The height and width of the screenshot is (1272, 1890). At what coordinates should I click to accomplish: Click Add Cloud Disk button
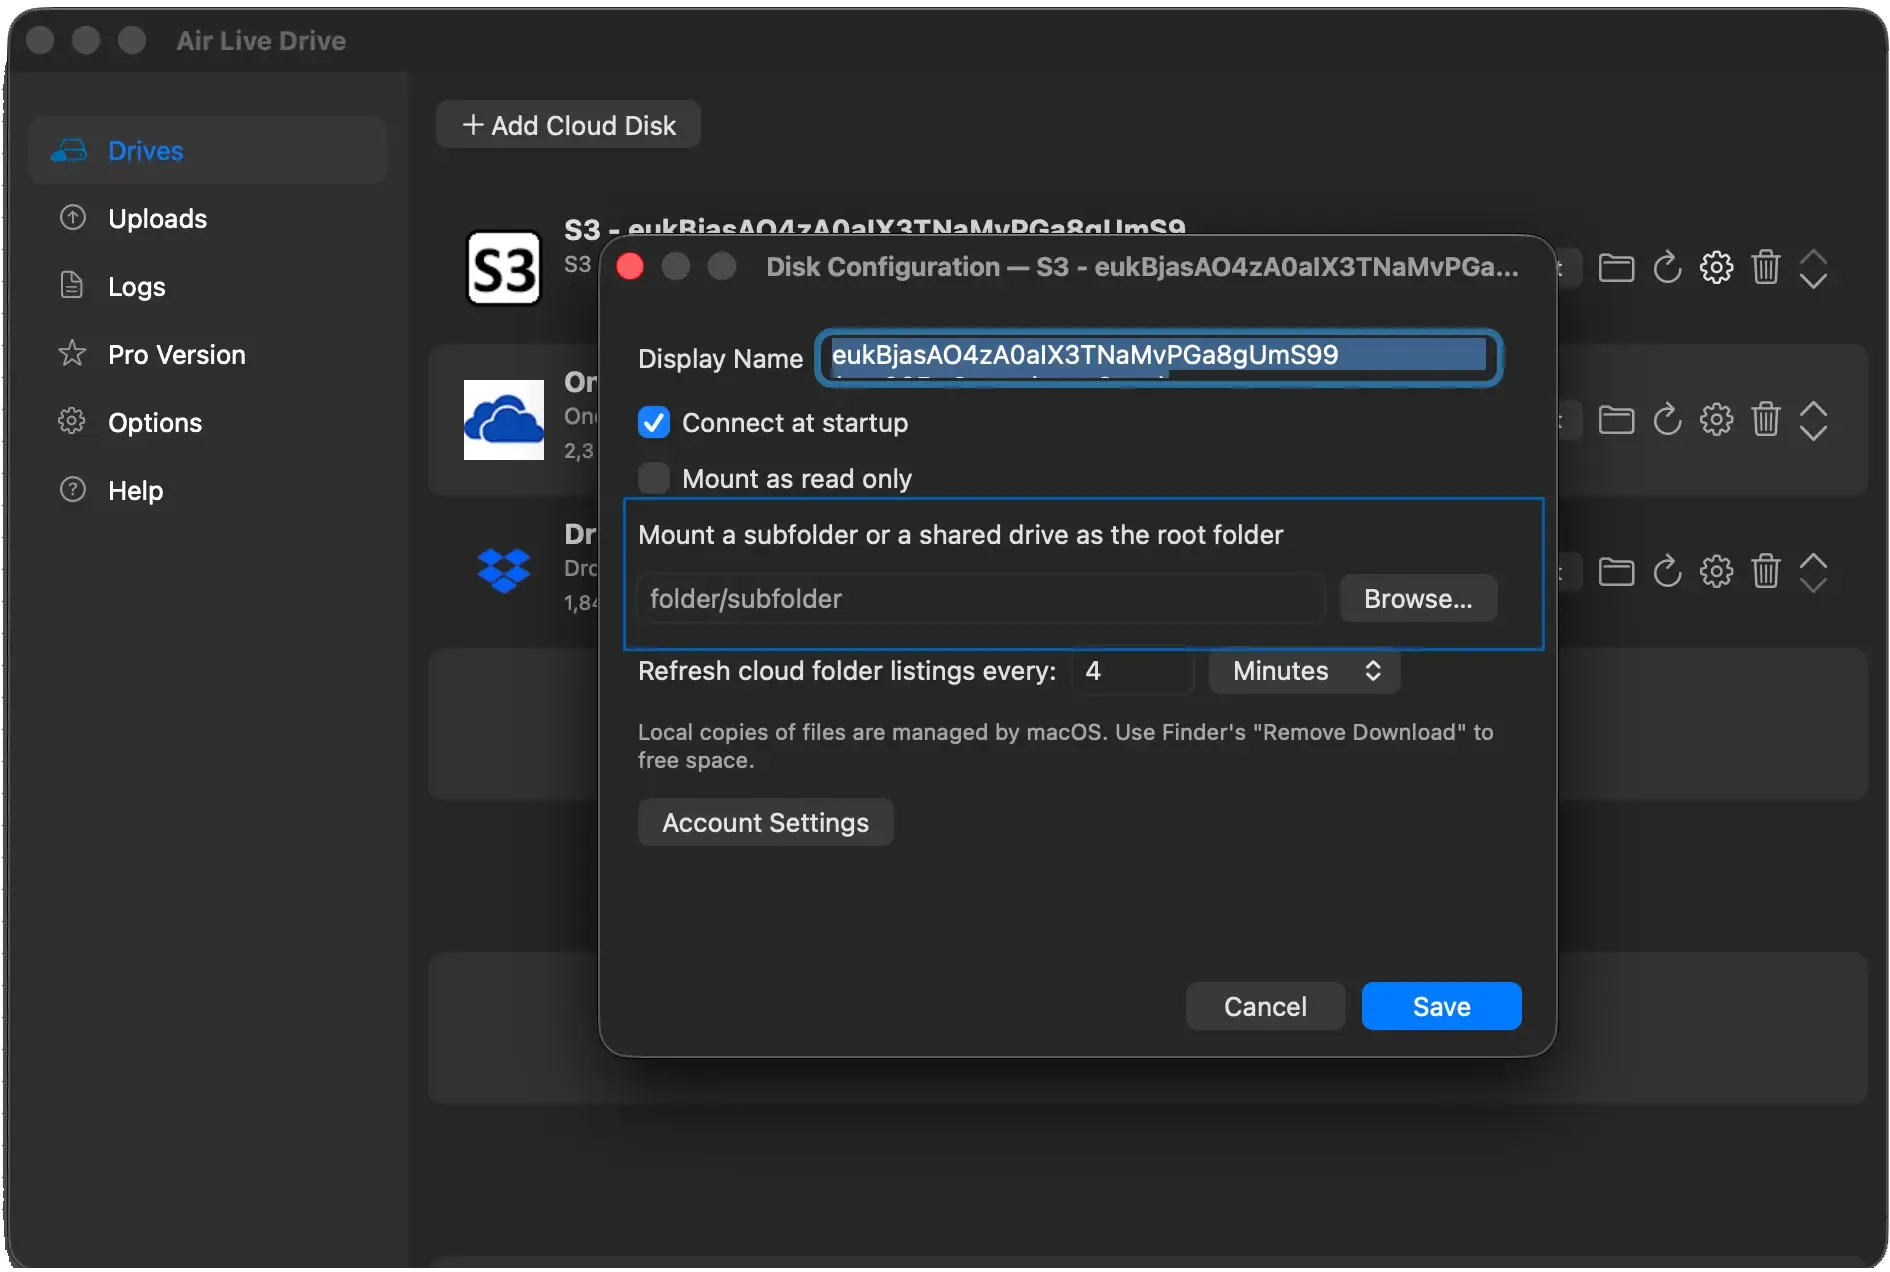point(568,125)
